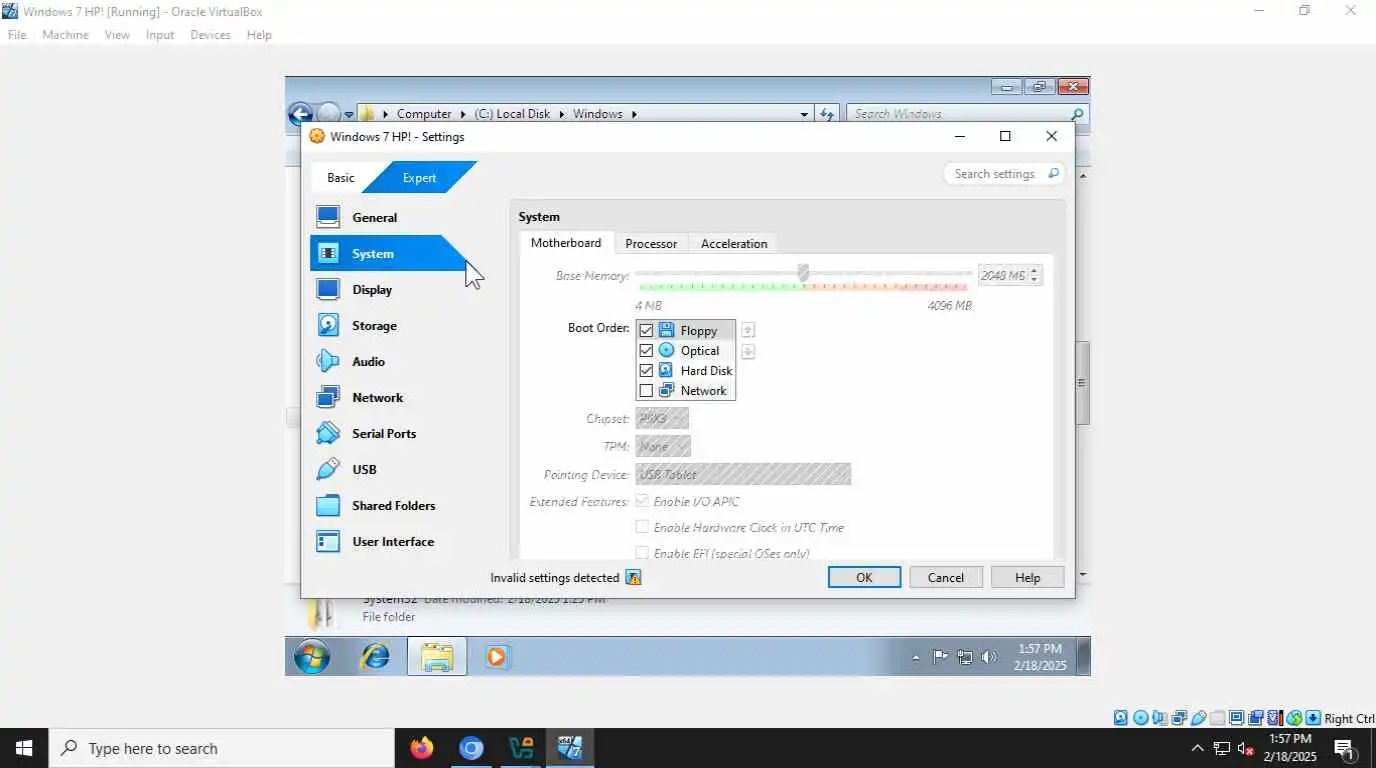Switch to the Acceleration tab
The image size is (1376, 768).
(734, 244)
